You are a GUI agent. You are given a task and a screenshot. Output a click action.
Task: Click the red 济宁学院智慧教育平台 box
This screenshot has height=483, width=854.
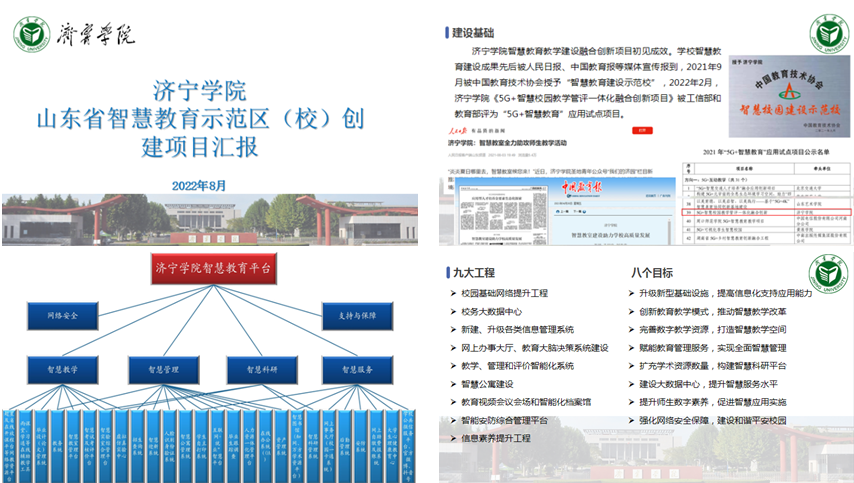pyautogui.click(x=212, y=268)
